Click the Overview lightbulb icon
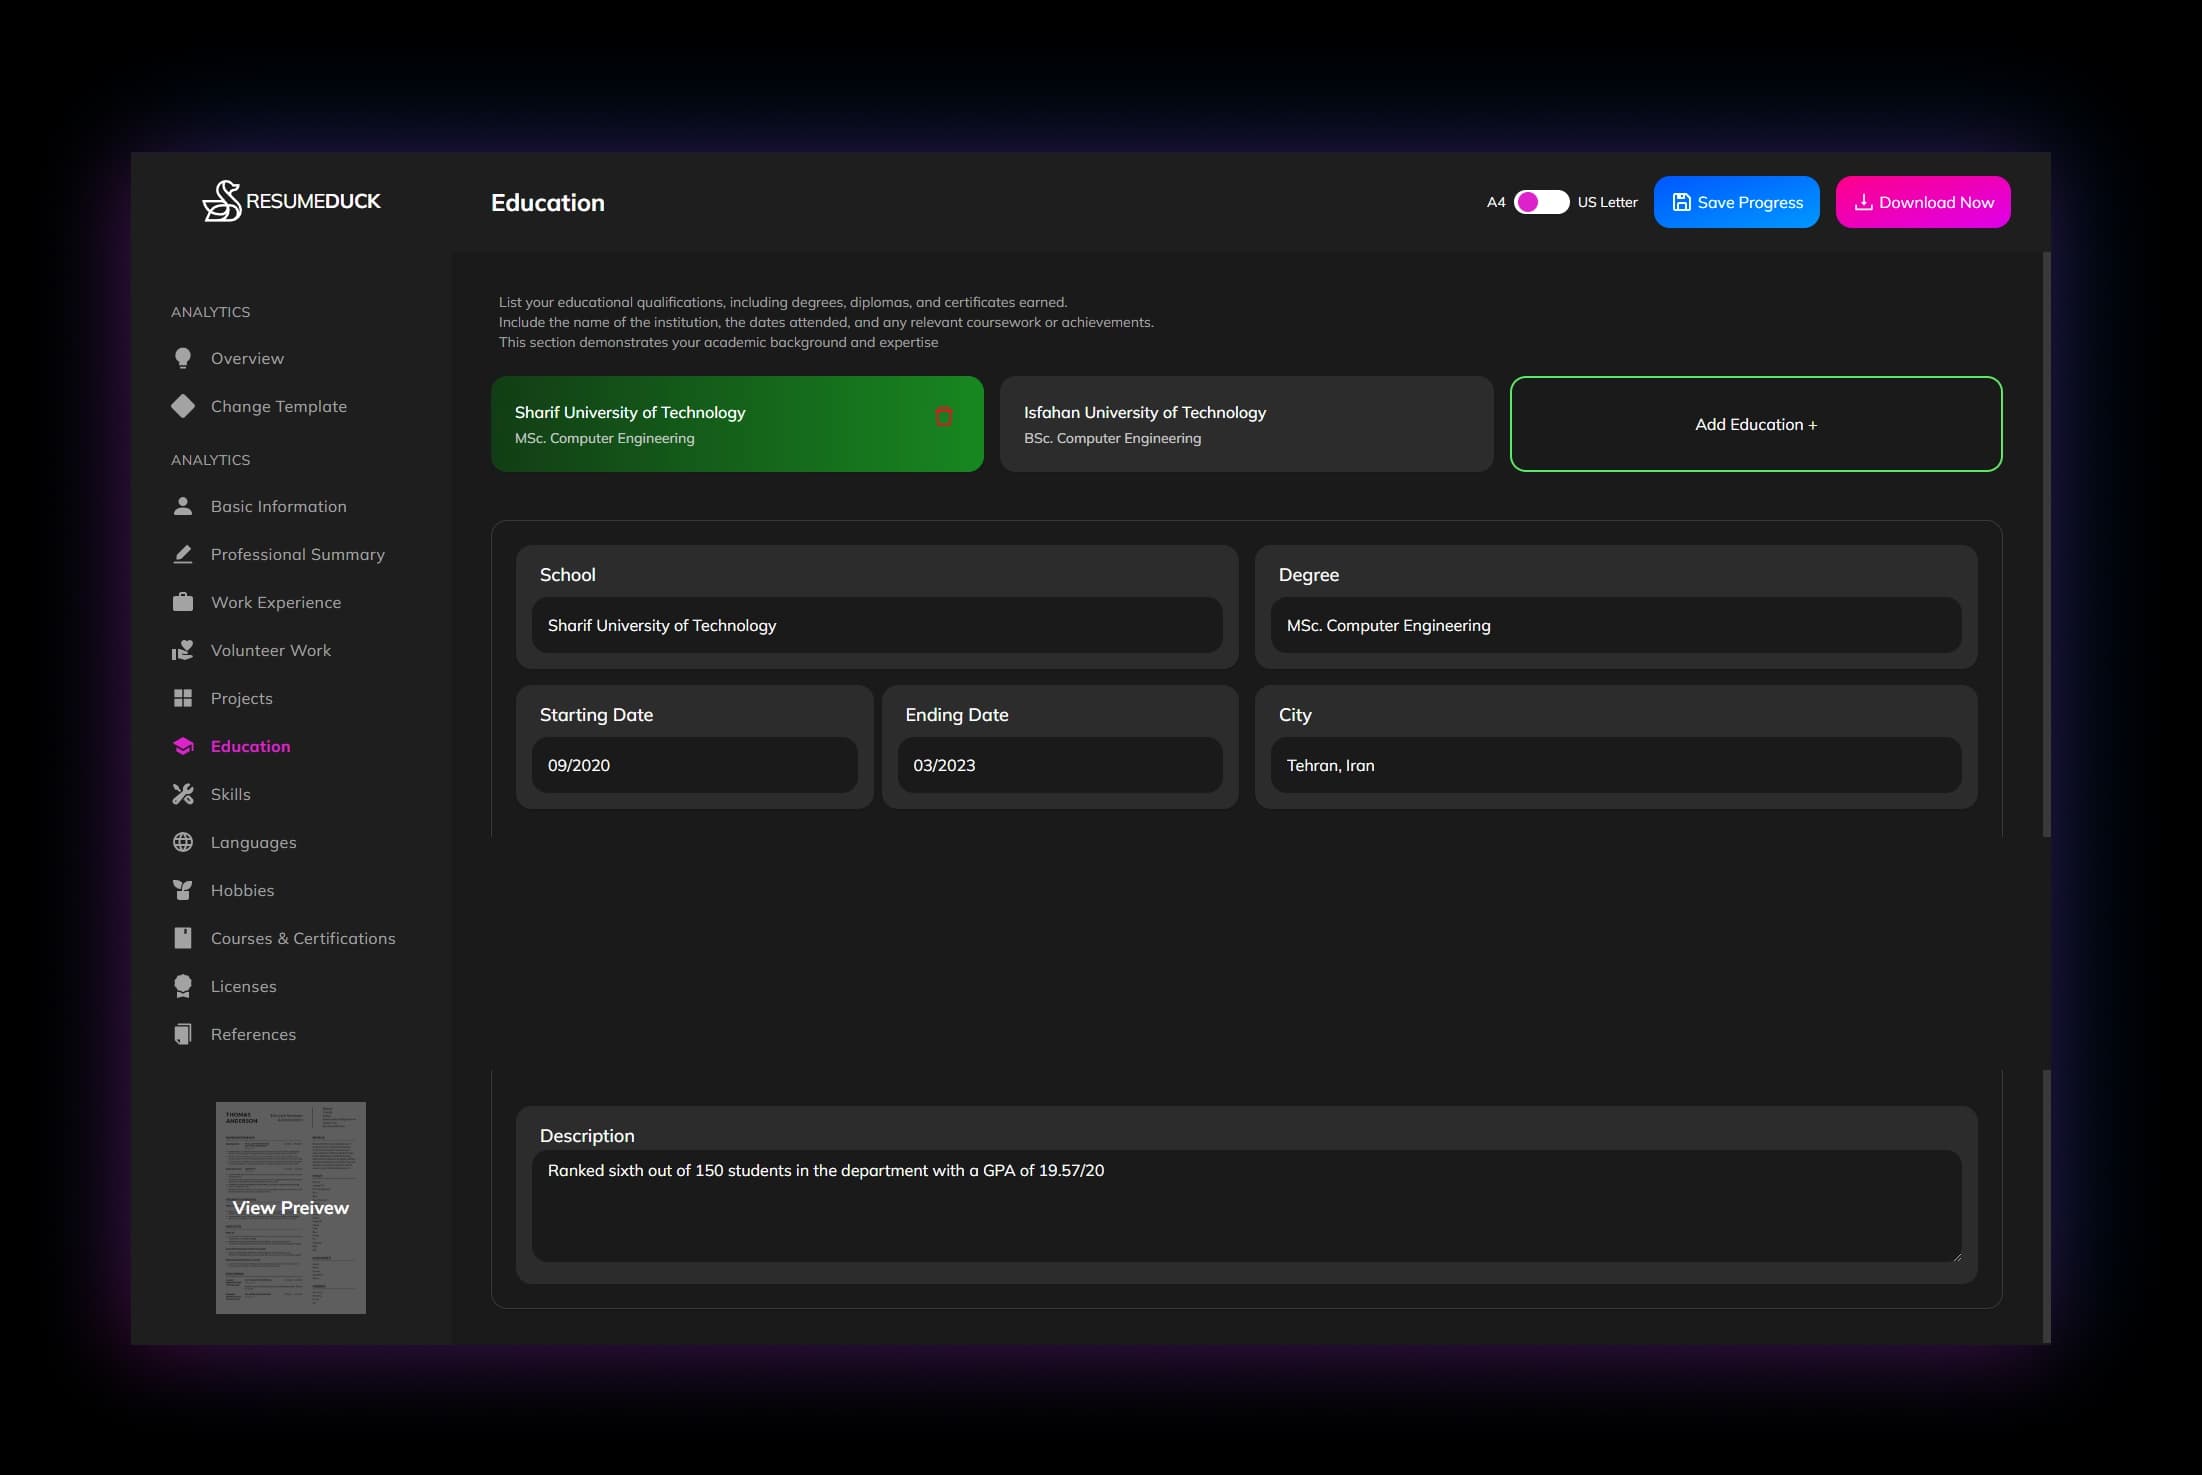The image size is (2202, 1475). [x=183, y=358]
